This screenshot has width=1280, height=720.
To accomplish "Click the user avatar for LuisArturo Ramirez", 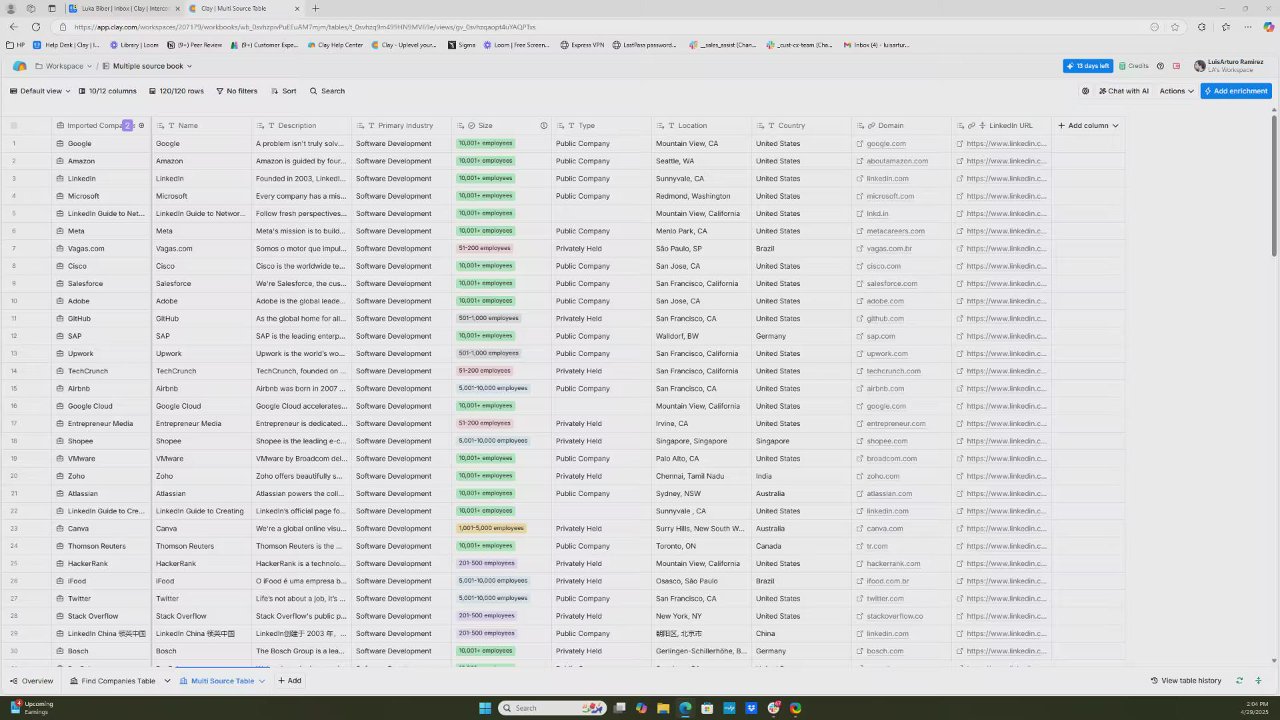I will (x=1200, y=66).
